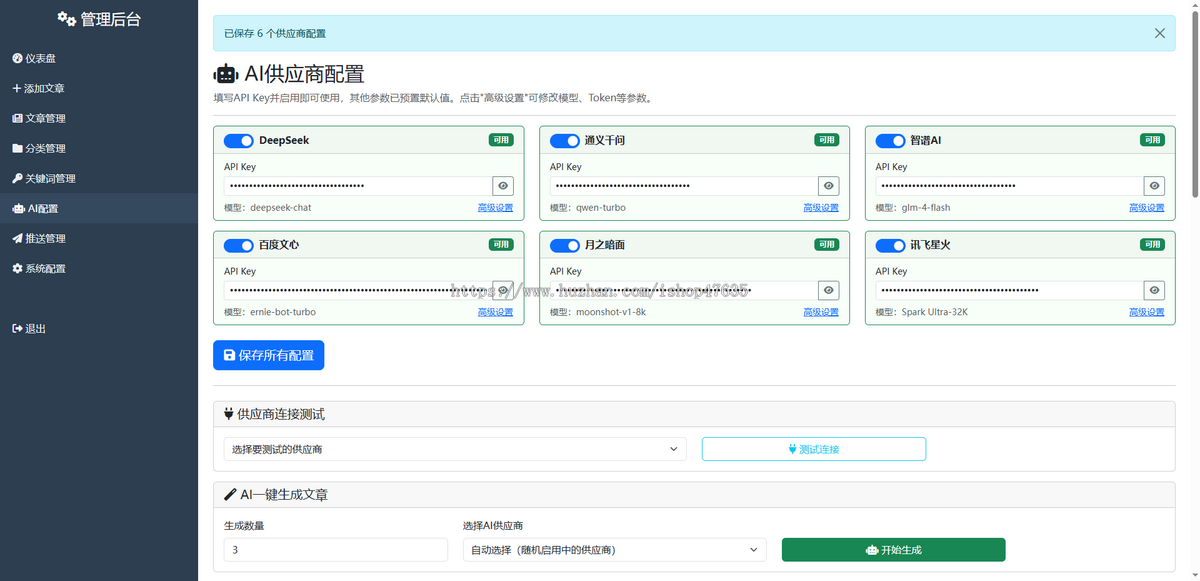Click 保存所有配置 button

click(x=269, y=355)
